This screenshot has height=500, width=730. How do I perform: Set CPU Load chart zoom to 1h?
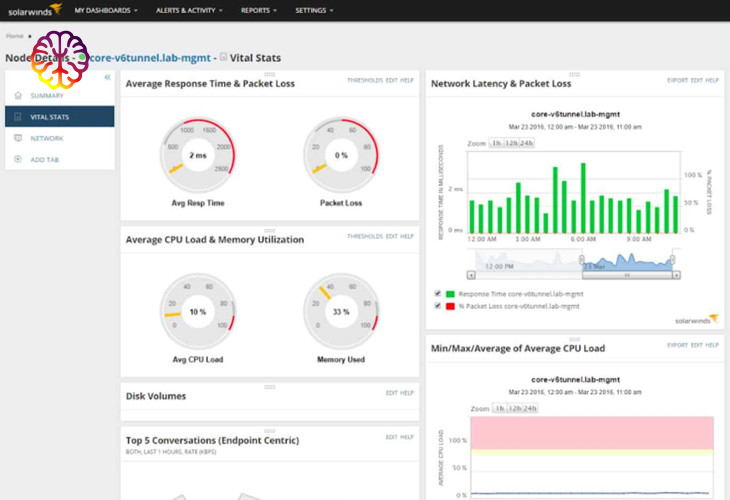[500, 408]
